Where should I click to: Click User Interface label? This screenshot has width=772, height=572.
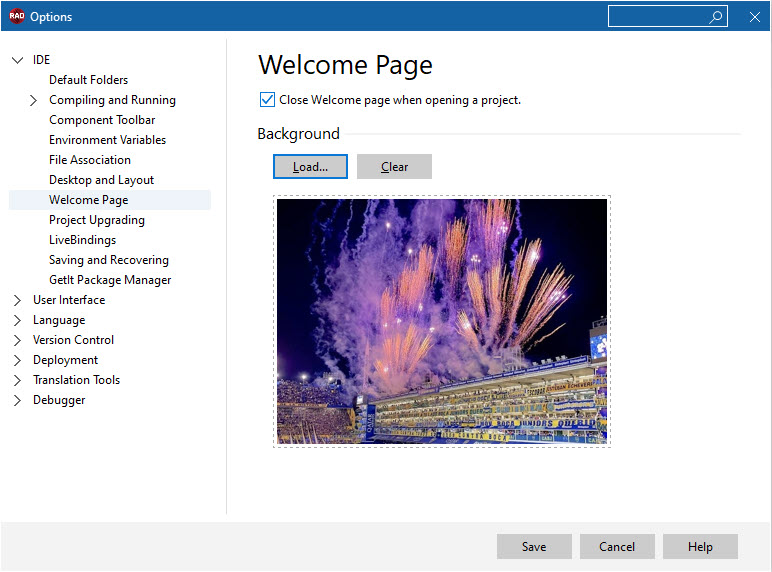[69, 300]
